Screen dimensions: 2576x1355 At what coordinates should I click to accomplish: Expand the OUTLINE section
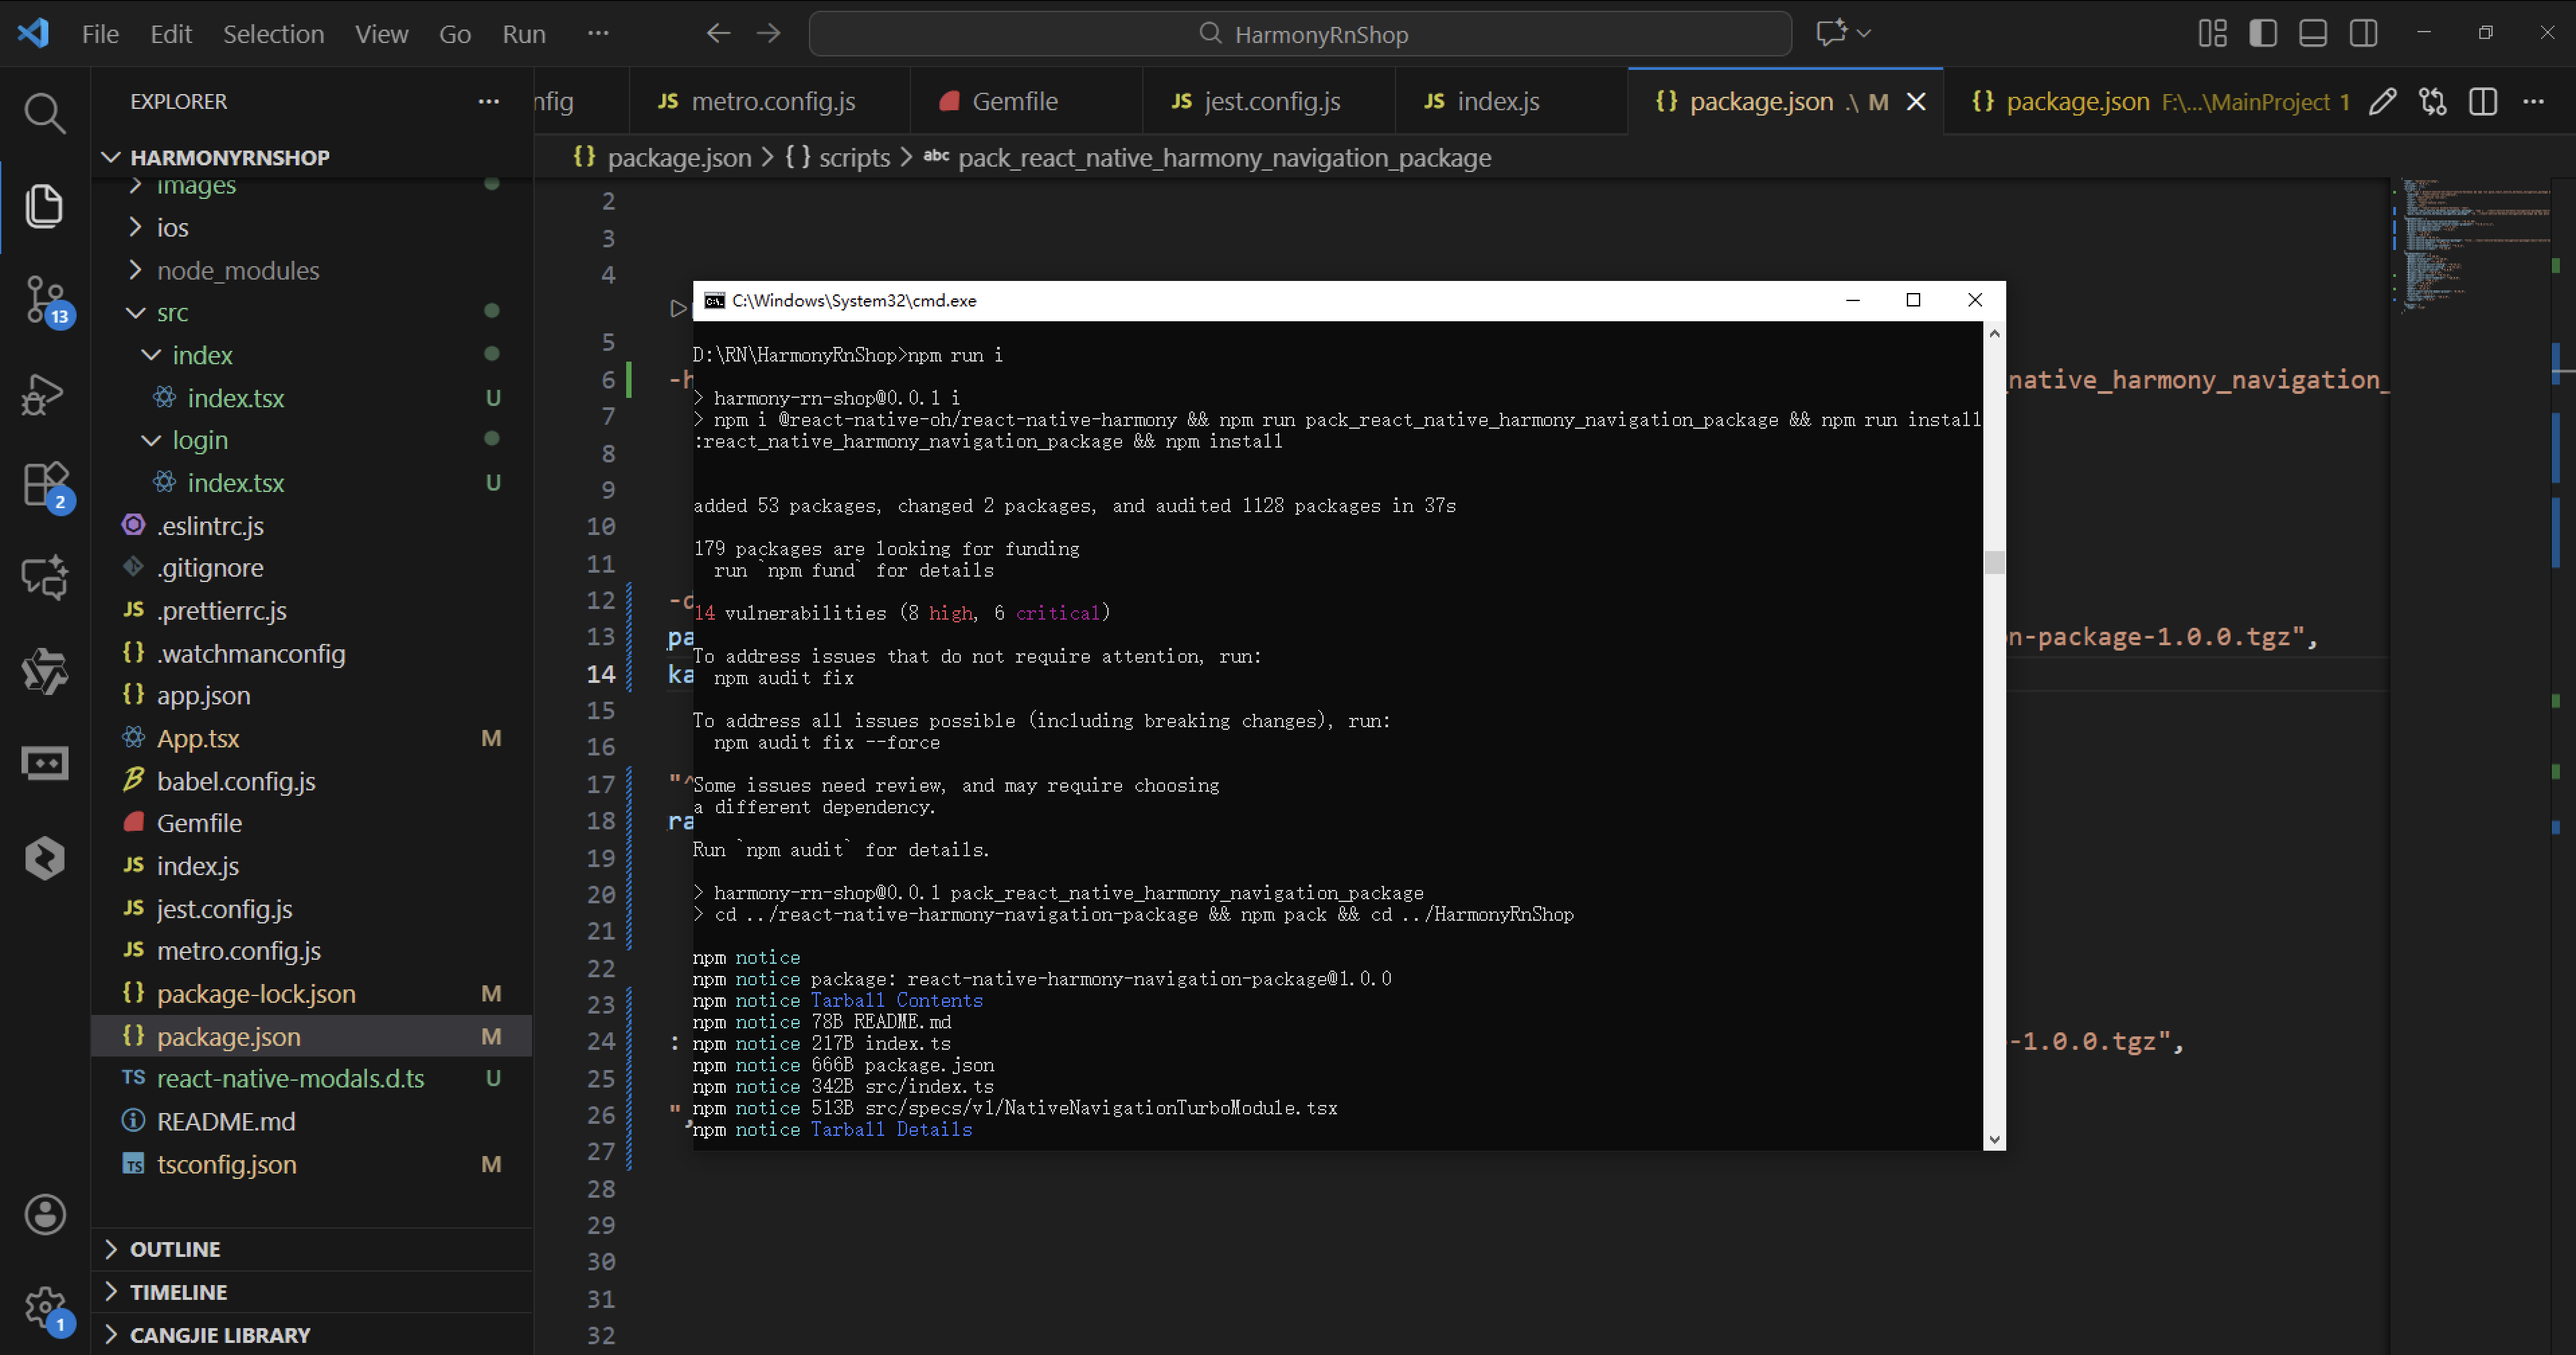(x=175, y=1248)
